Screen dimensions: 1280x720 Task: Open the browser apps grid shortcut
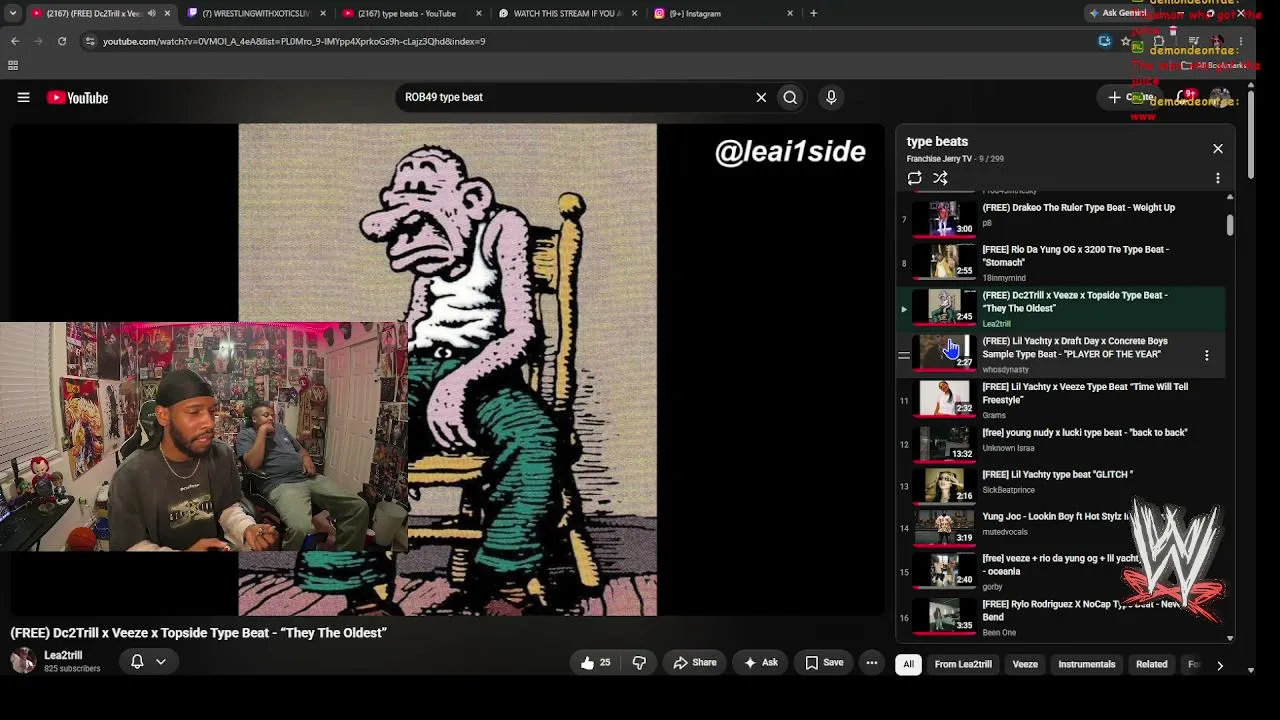tap(13, 65)
